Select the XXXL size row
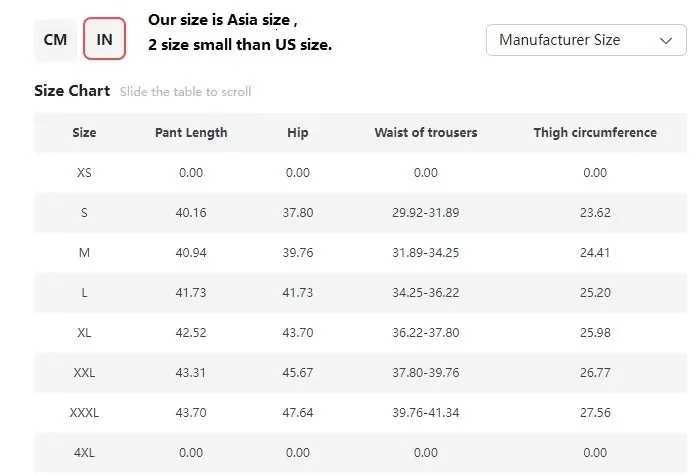The height and width of the screenshot is (475, 695). [84, 413]
